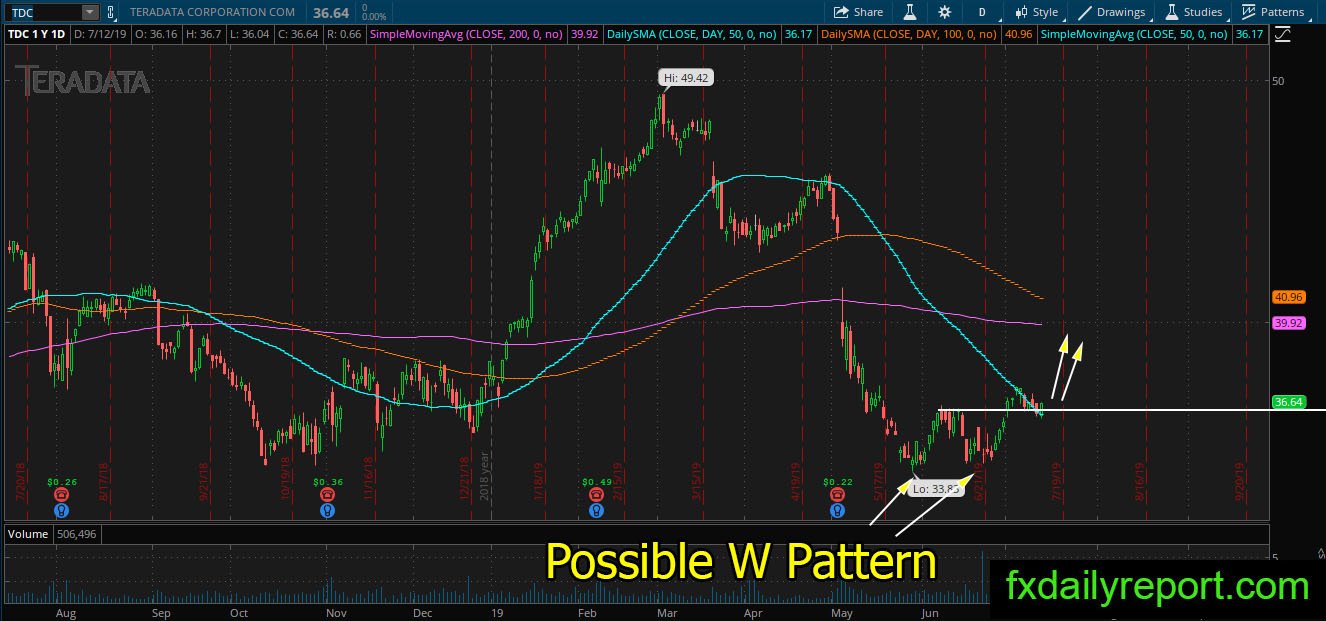Click the Share button

(859, 12)
